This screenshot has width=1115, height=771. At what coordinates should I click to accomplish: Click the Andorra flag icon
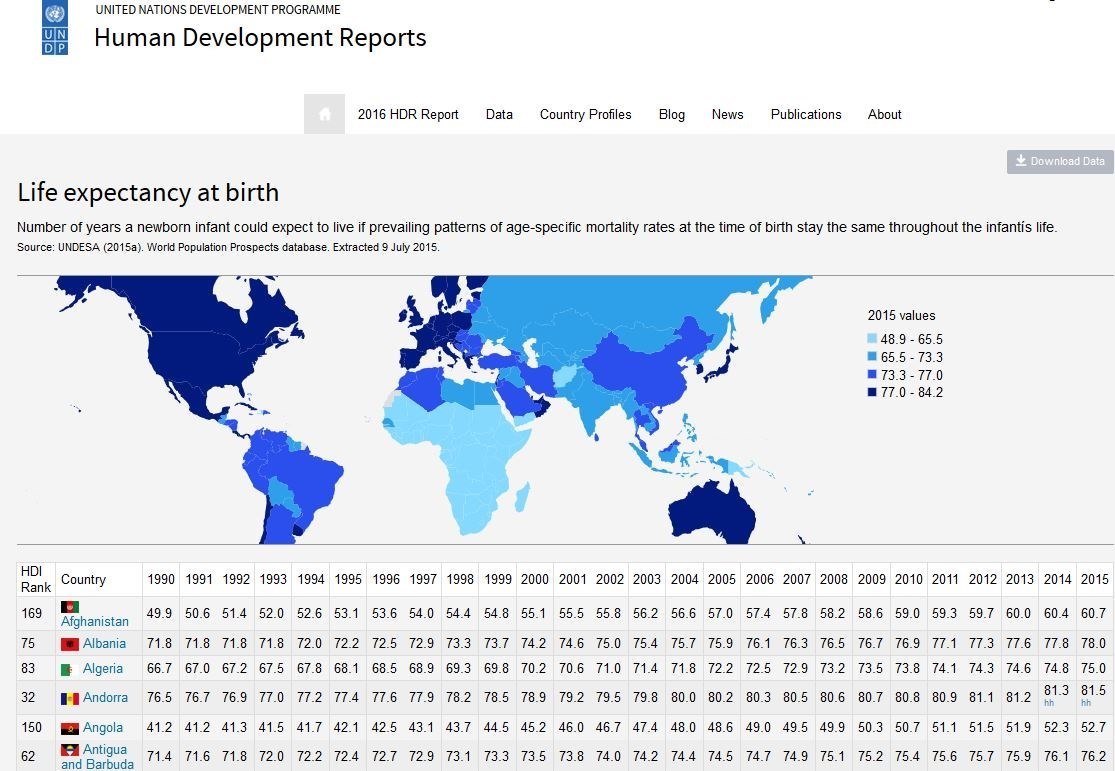point(70,698)
